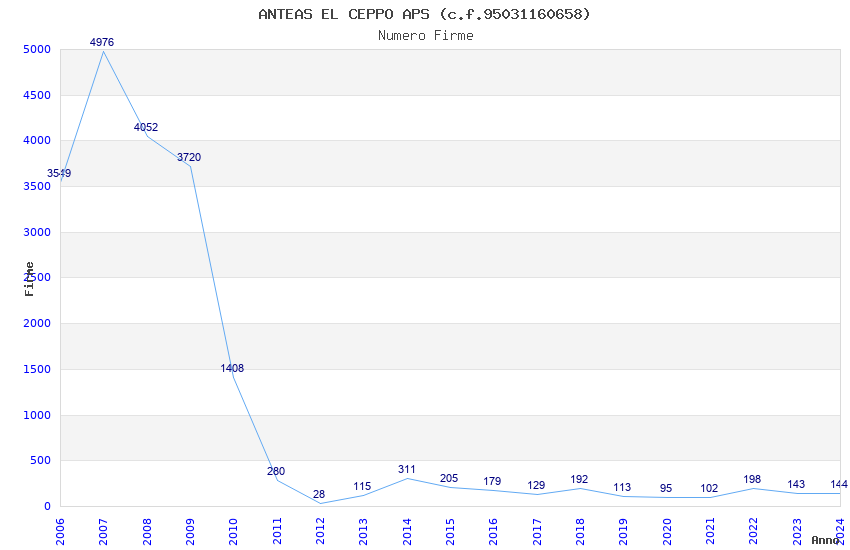Viewport: 850px width, 550px height.
Task: Click data label 3720
Action: (x=189, y=157)
